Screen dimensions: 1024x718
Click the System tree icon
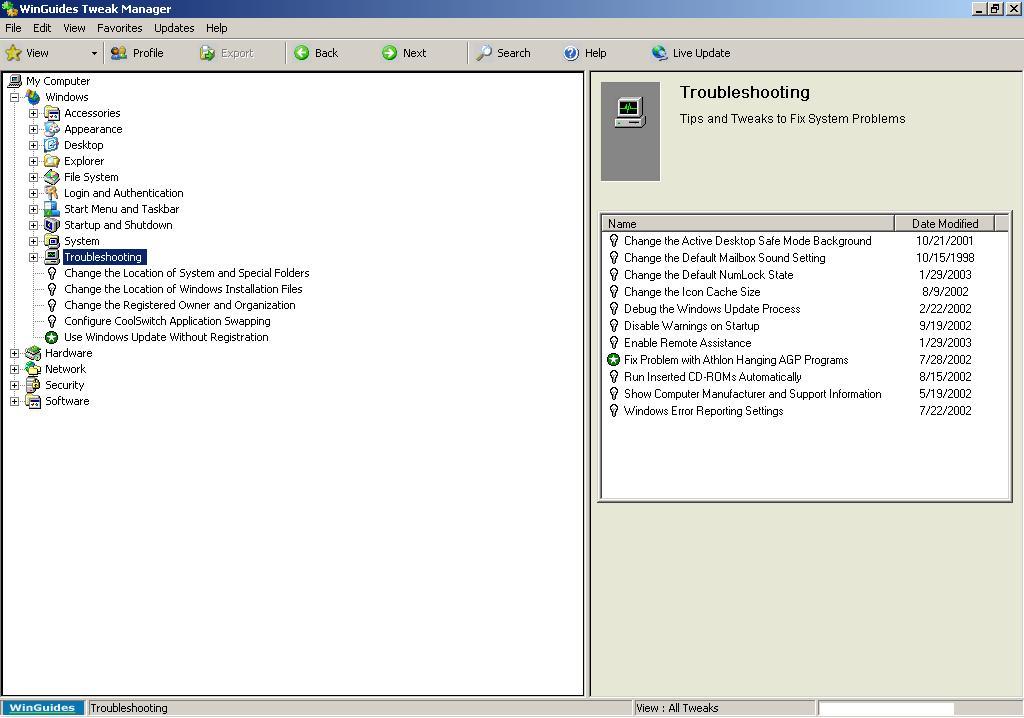[52, 241]
